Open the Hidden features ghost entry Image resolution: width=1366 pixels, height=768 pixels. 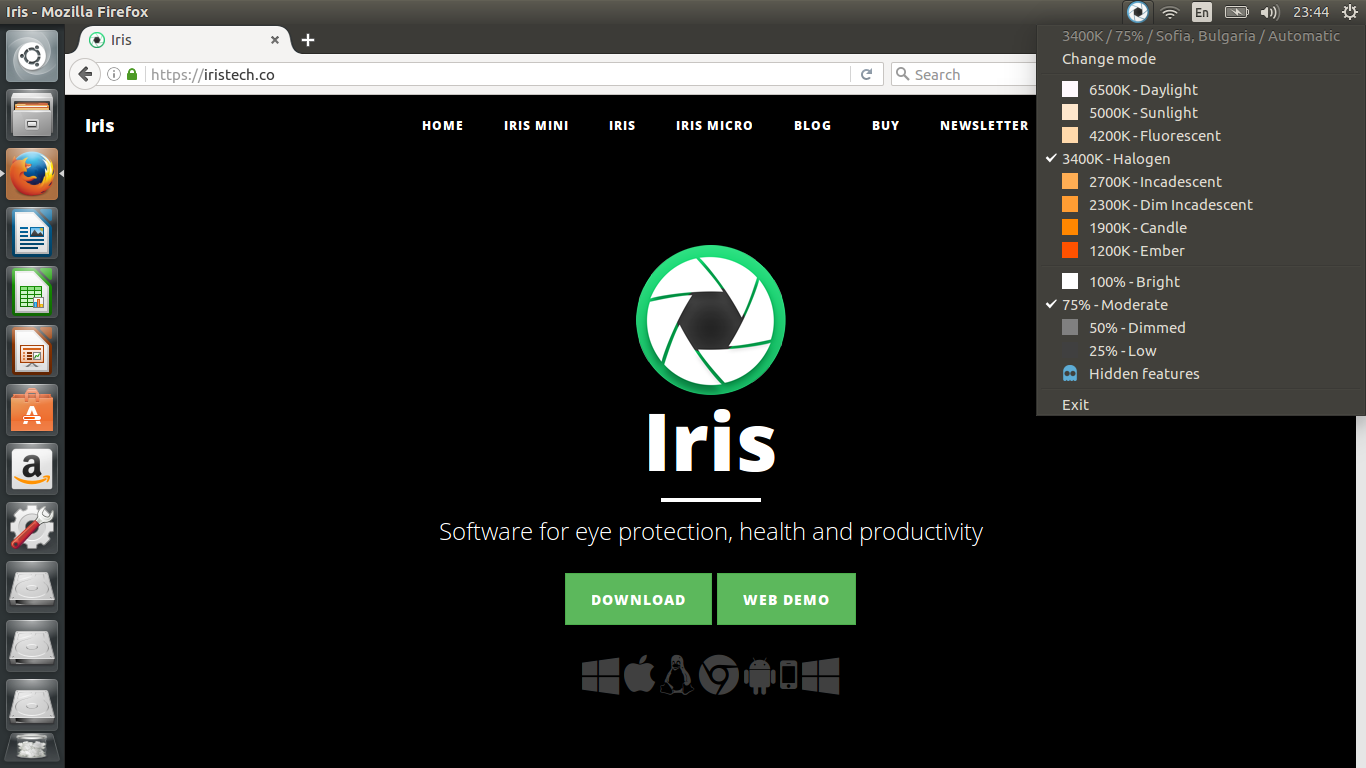coord(1201,374)
